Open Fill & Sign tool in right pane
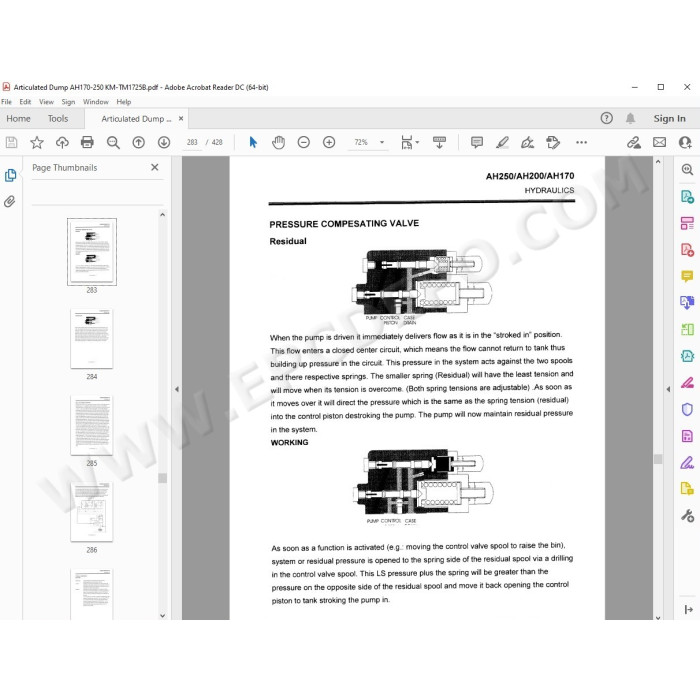Screen dimensions: 700x700 [687, 462]
